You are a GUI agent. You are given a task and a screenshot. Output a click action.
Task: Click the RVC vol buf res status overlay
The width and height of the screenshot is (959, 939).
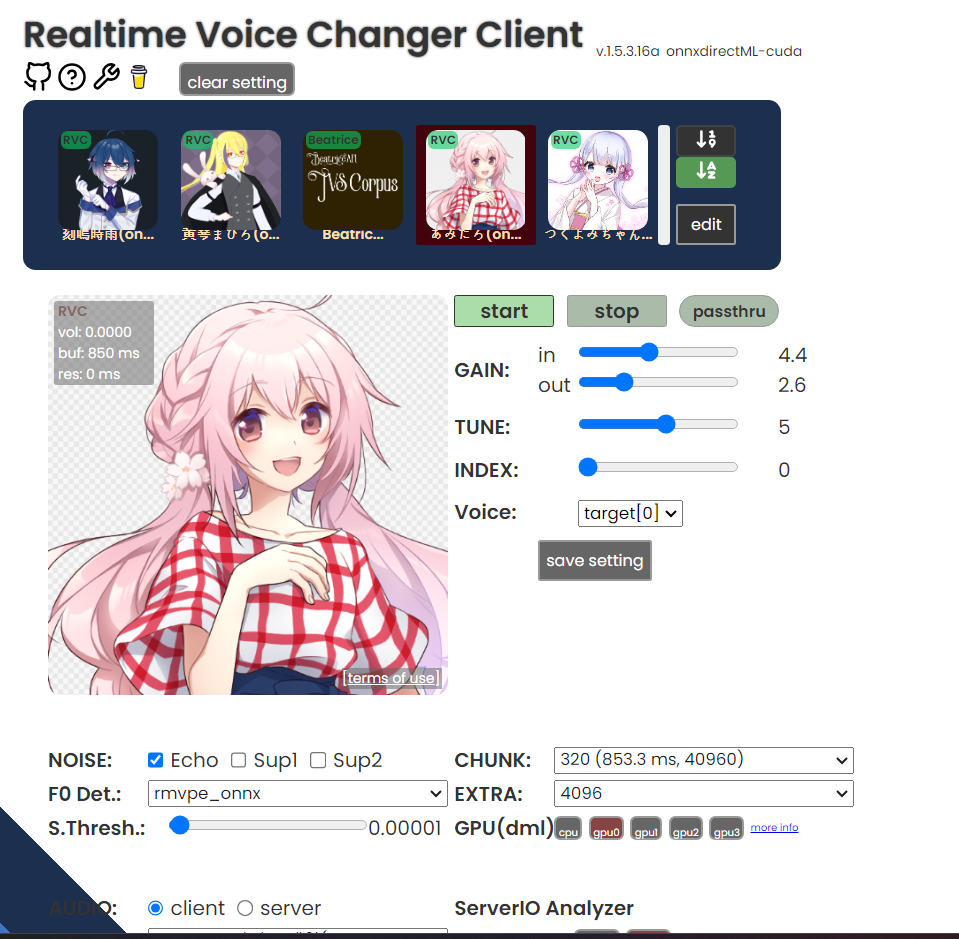tap(103, 343)
